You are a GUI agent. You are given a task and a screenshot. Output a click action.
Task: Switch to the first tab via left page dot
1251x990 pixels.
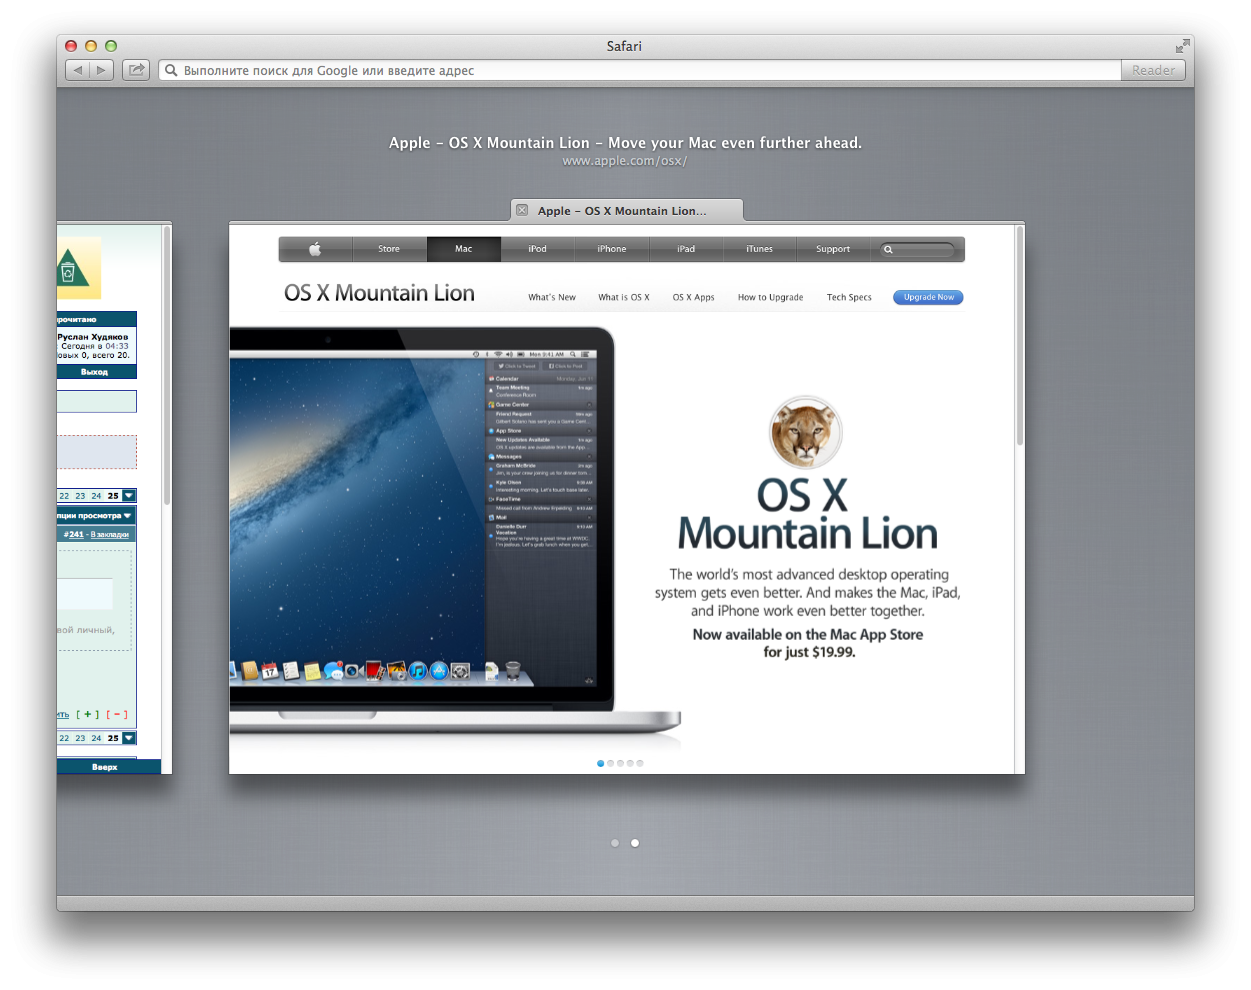(x=615, y=843)
